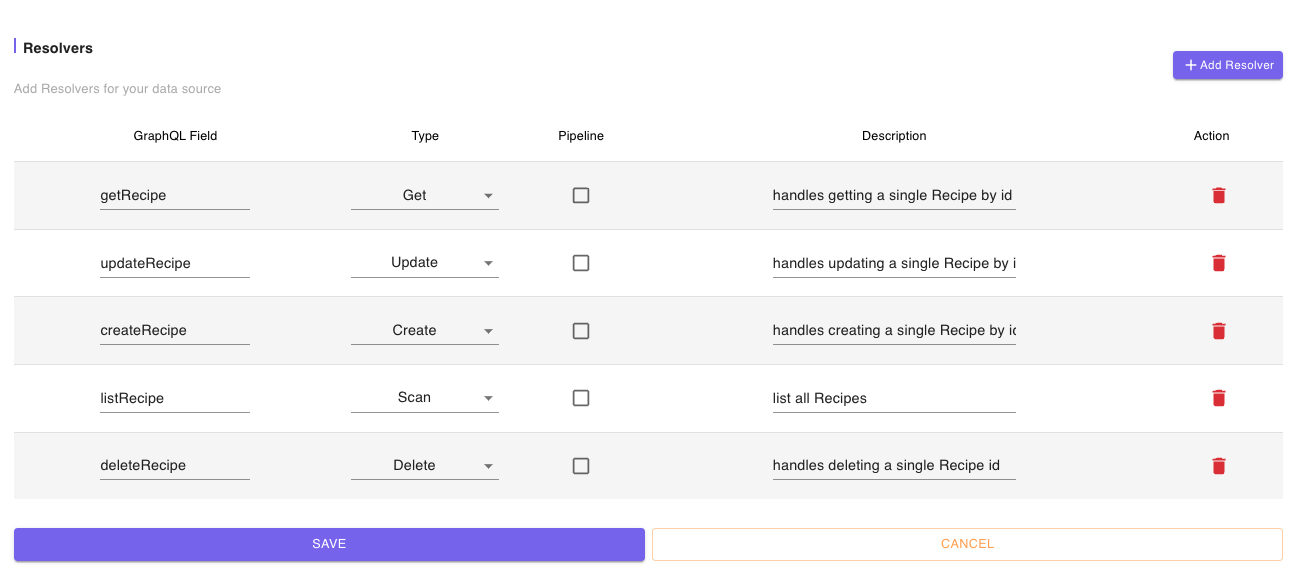This screenshot has height=573, width=1306.
Task: Tick Pipeline checkbox in deleteRecipe row
Action: point(581,466)
